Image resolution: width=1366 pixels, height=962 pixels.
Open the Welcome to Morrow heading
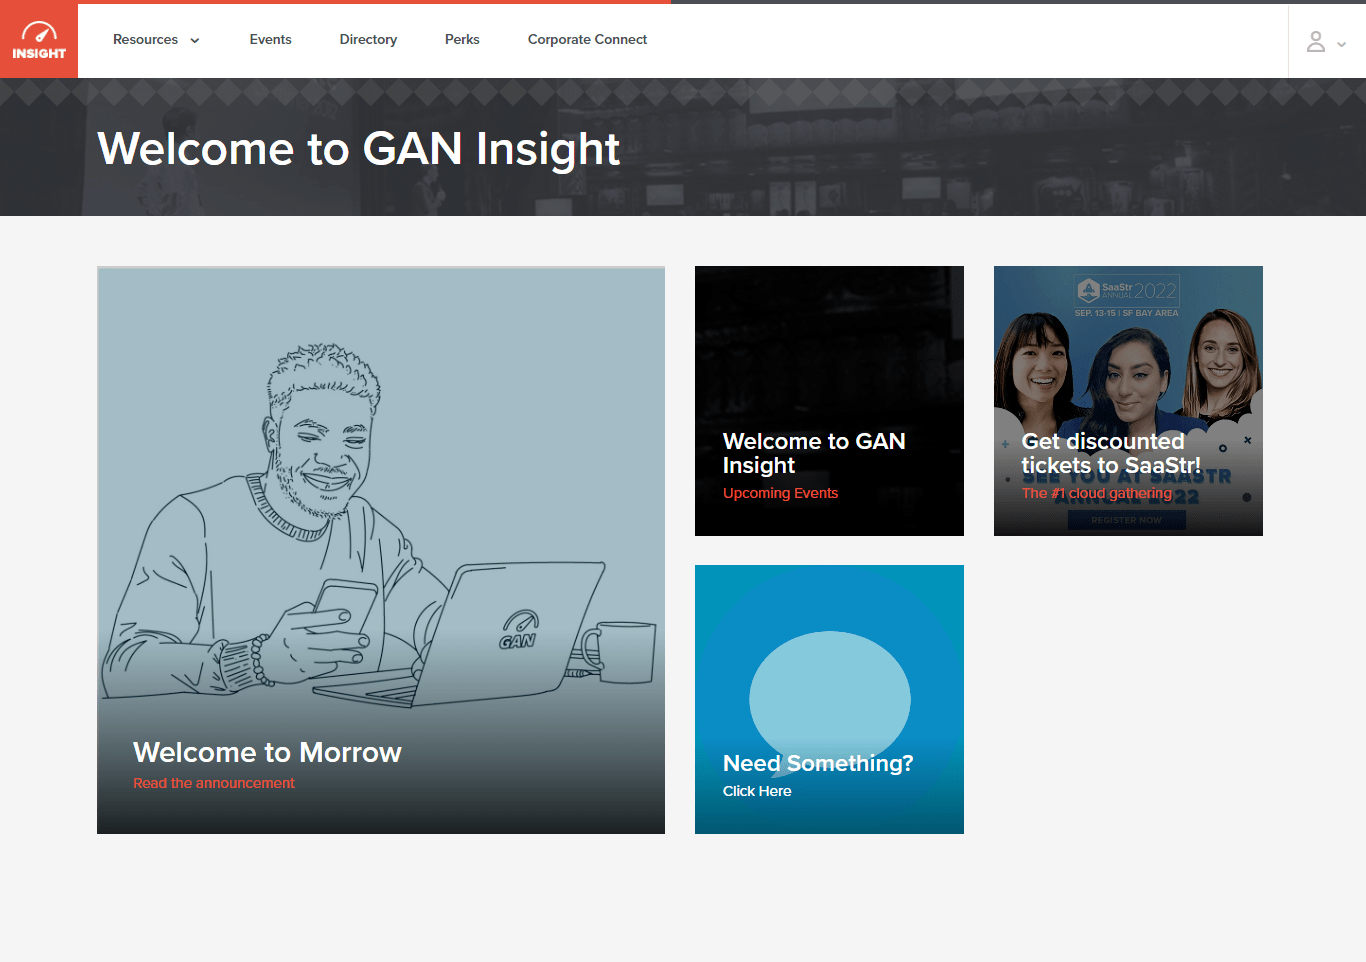click(x=267, y=752)
